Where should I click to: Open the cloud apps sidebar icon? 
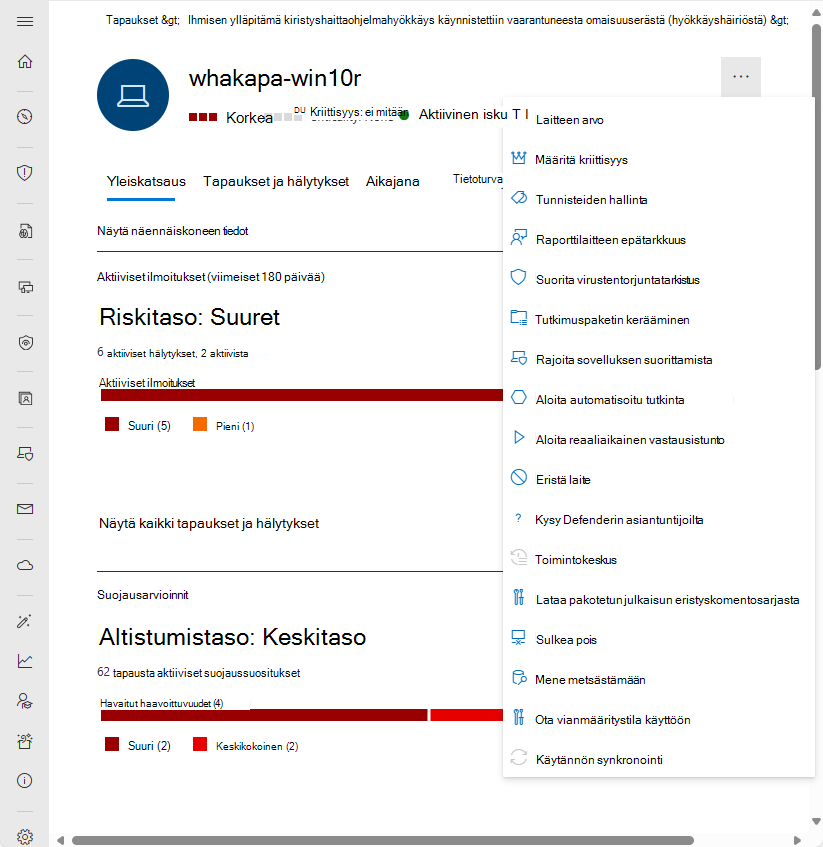(x=26, y=564)
